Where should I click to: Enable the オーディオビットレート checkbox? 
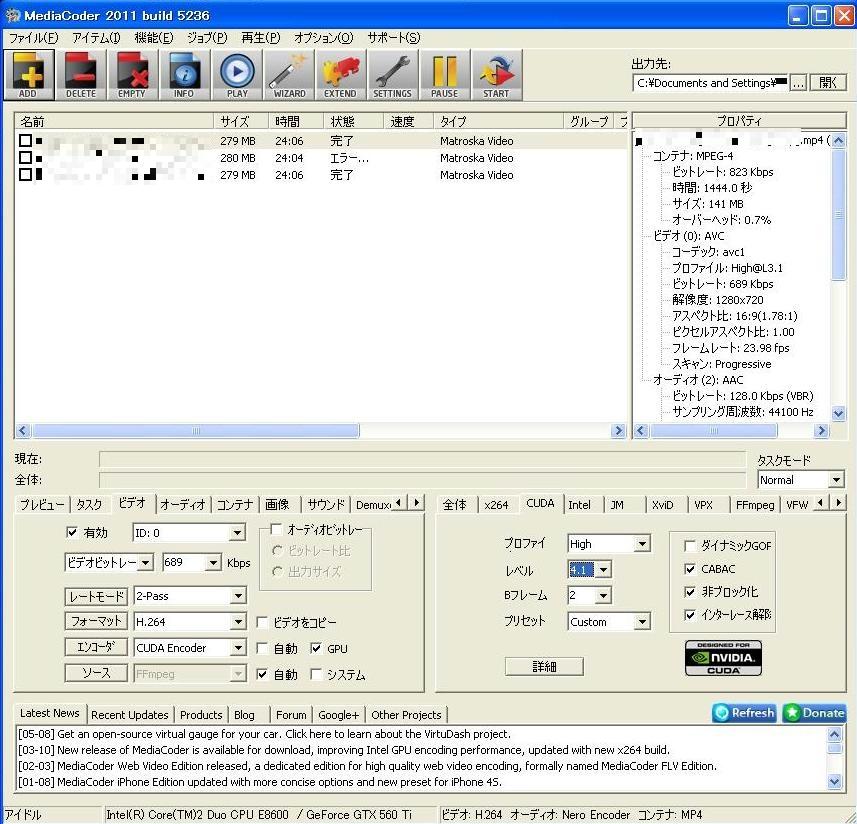(277, 529)
